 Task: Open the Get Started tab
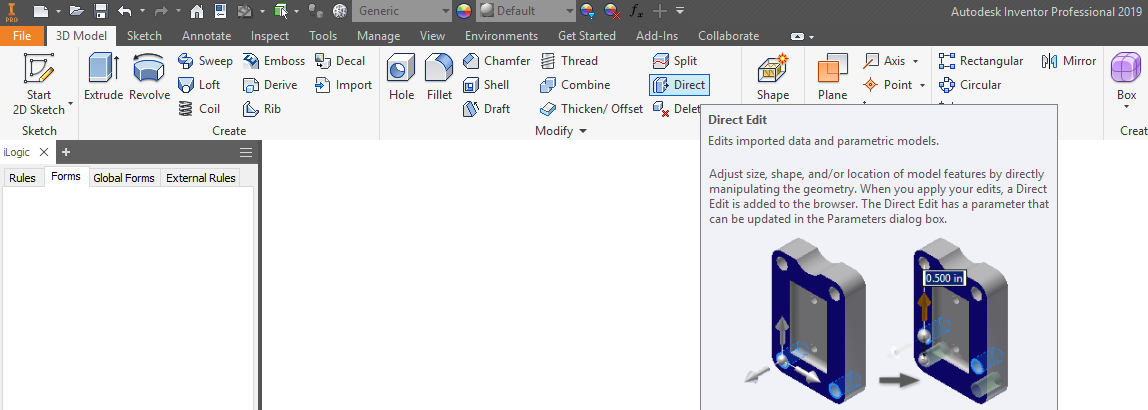(x=586, y=36)
